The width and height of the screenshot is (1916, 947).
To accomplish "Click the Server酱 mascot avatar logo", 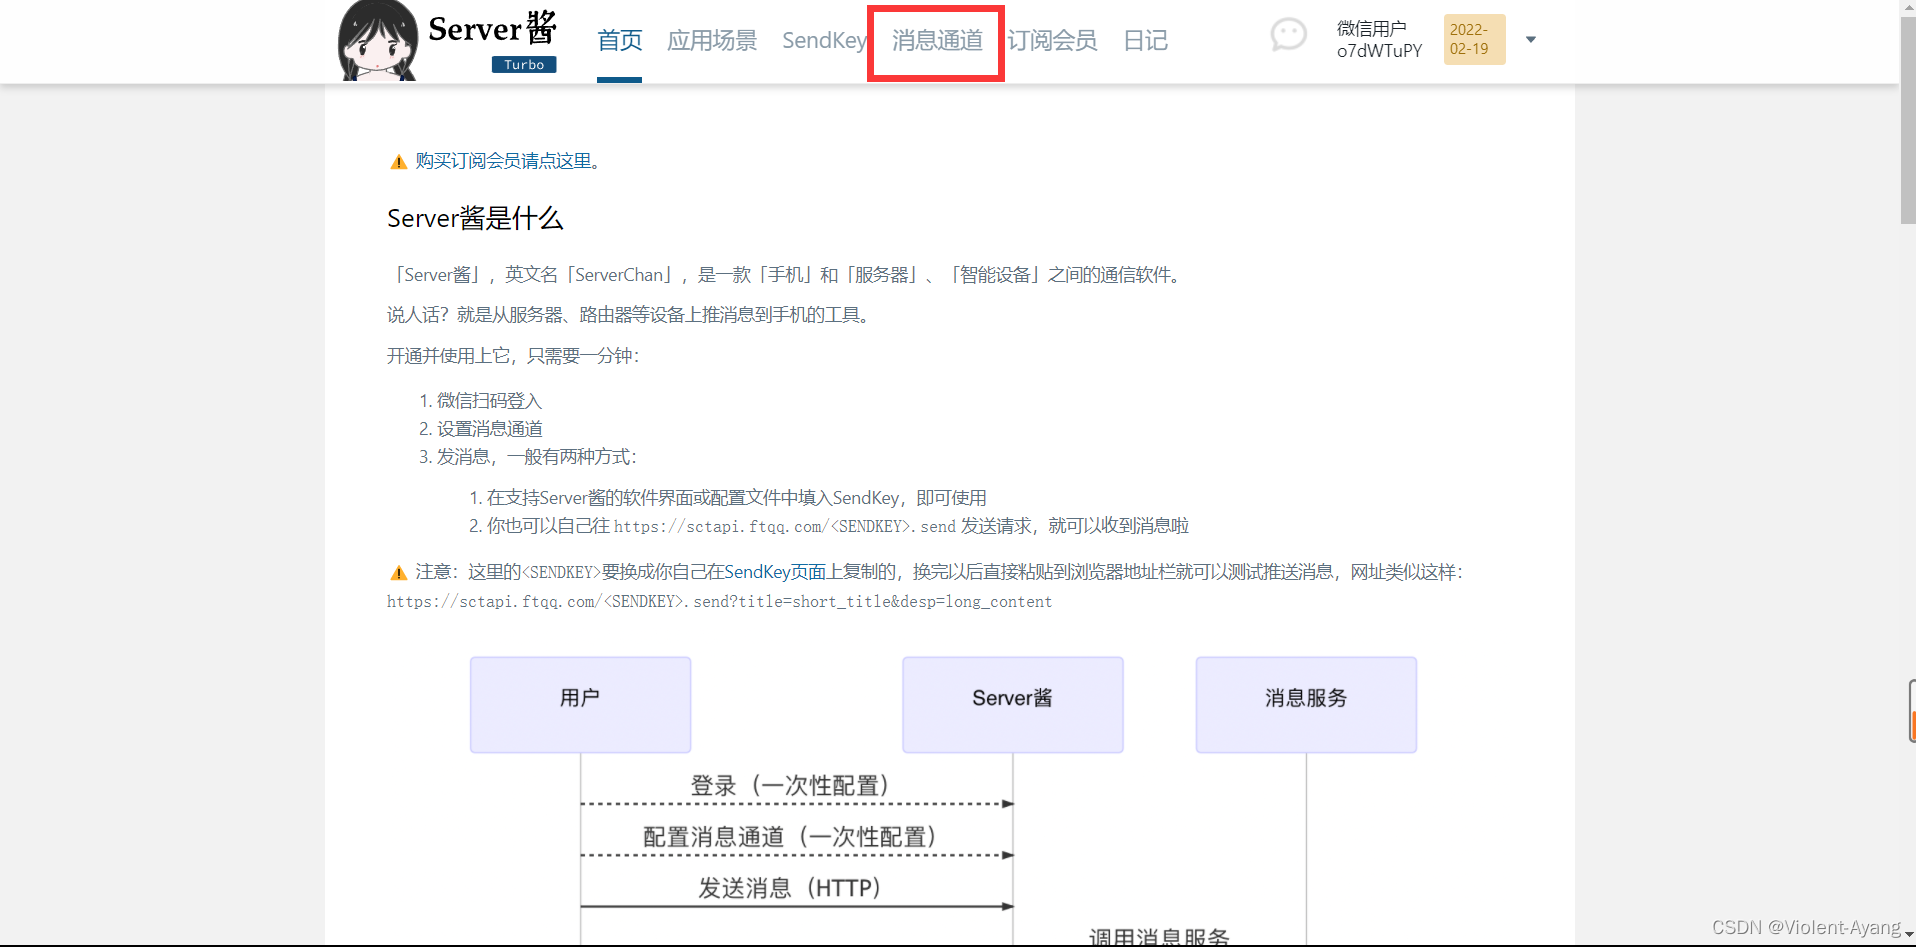I will pyautogui.click(x=378, y=41).
